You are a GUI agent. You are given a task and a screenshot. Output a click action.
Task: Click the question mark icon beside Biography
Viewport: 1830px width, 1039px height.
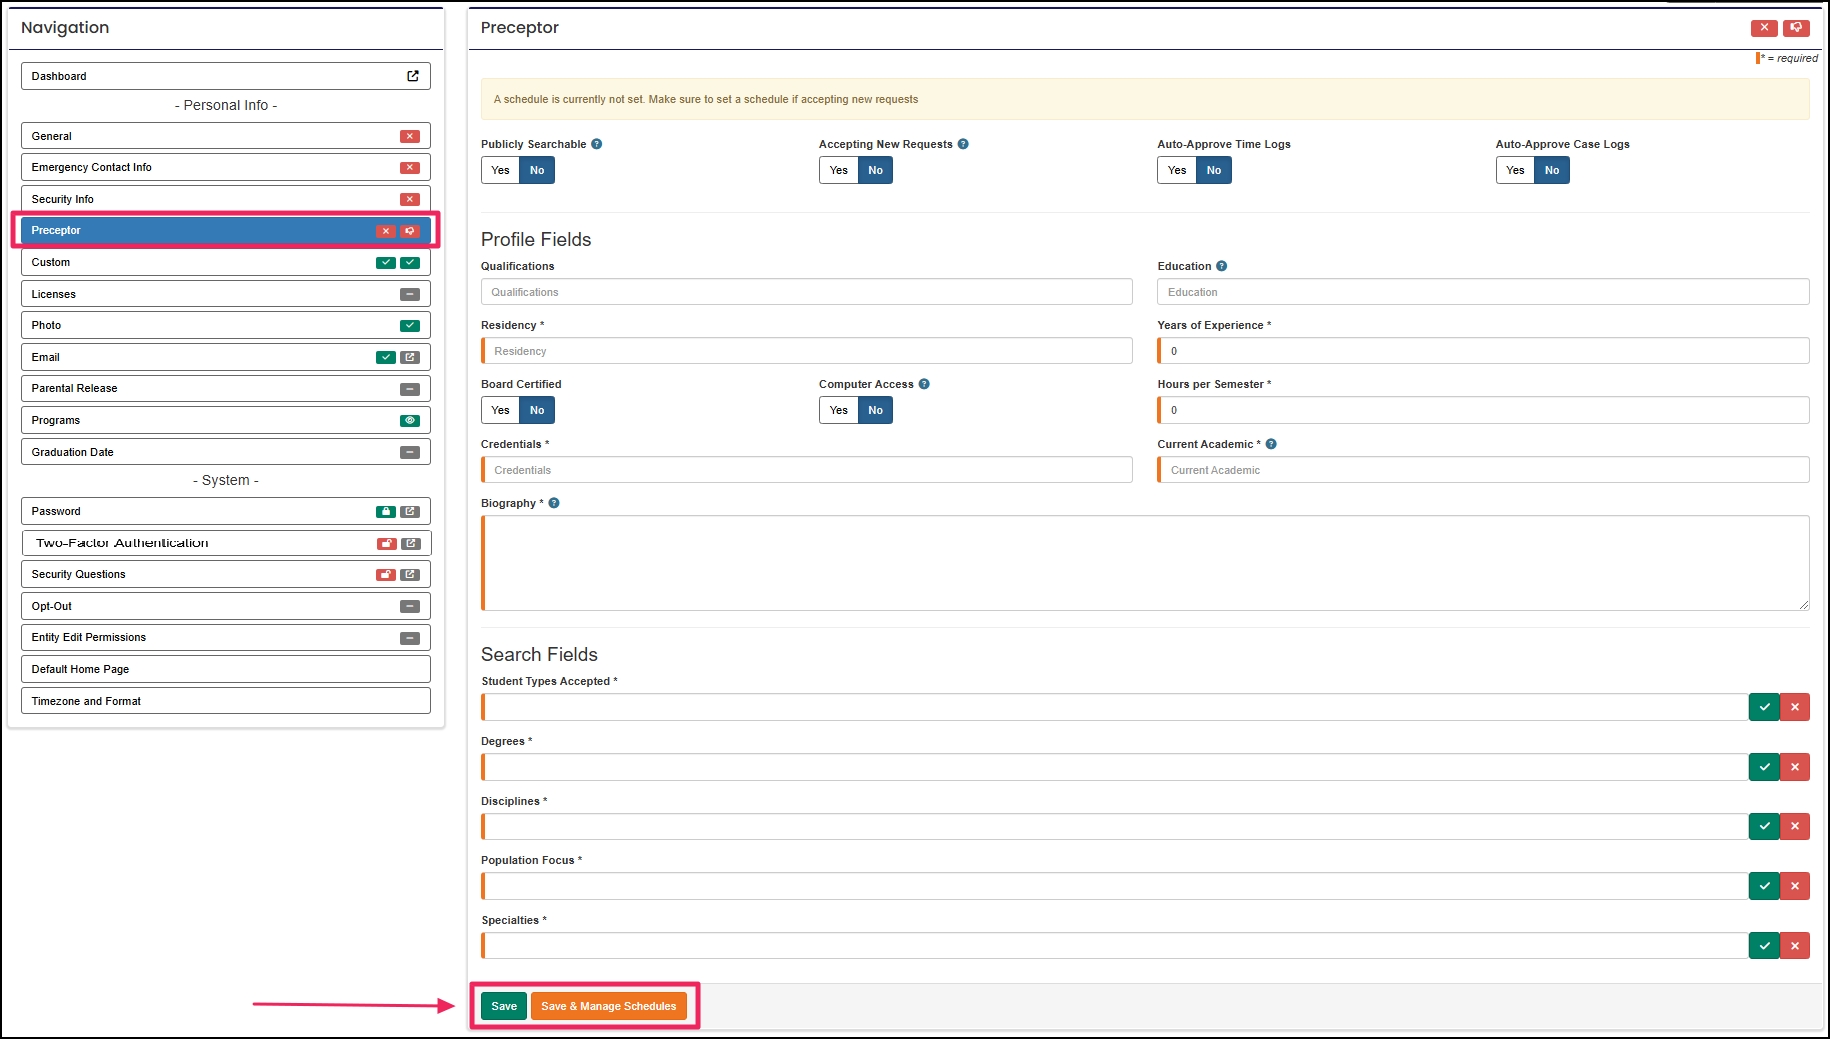tap(554, 503)
